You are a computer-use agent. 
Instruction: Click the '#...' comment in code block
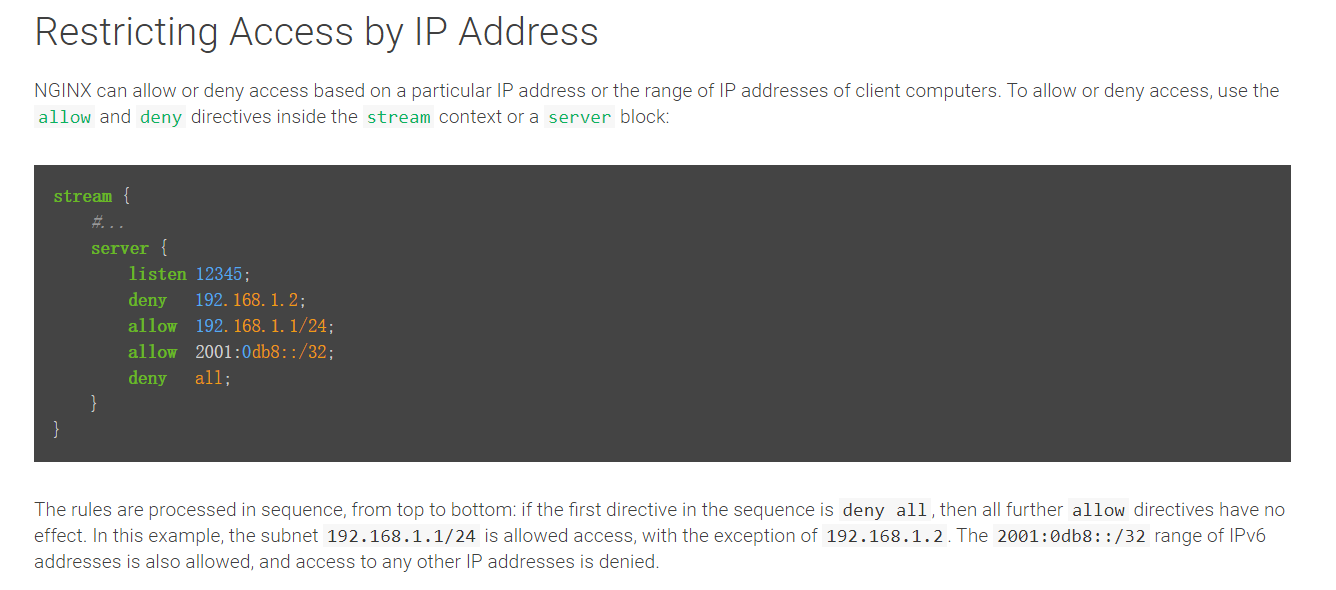[x=107, y=222]
